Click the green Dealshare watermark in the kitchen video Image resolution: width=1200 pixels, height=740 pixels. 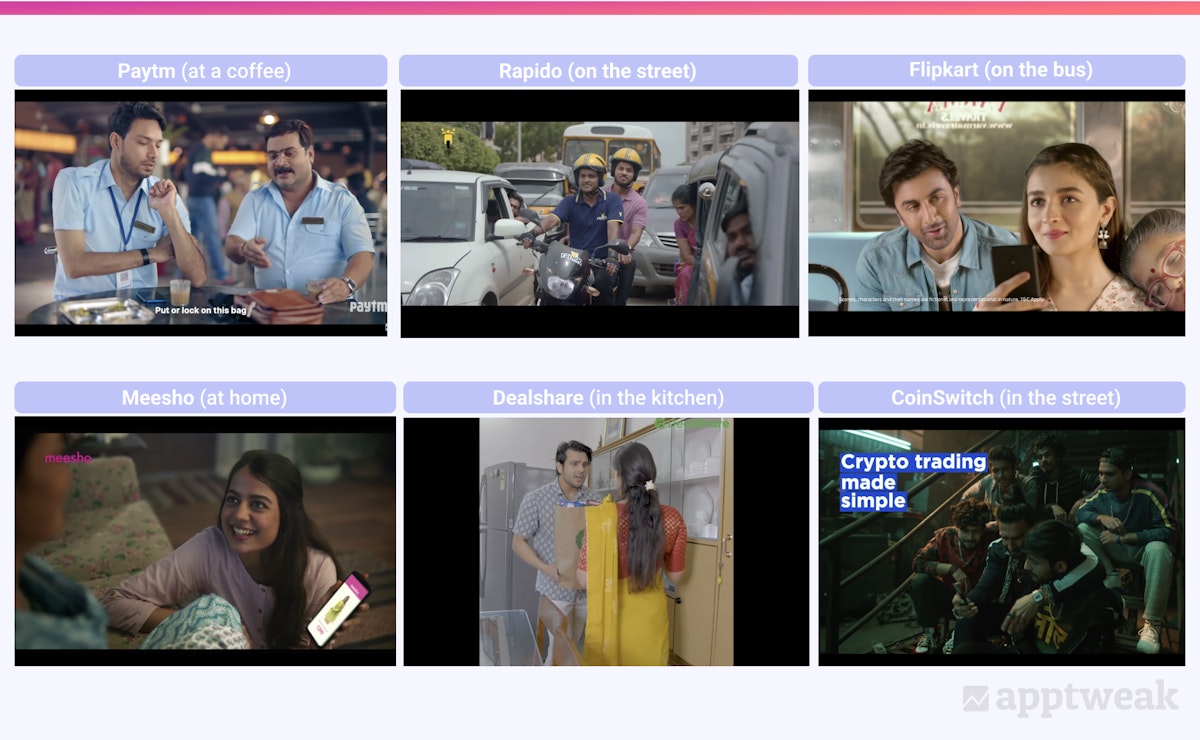point(692,424)
